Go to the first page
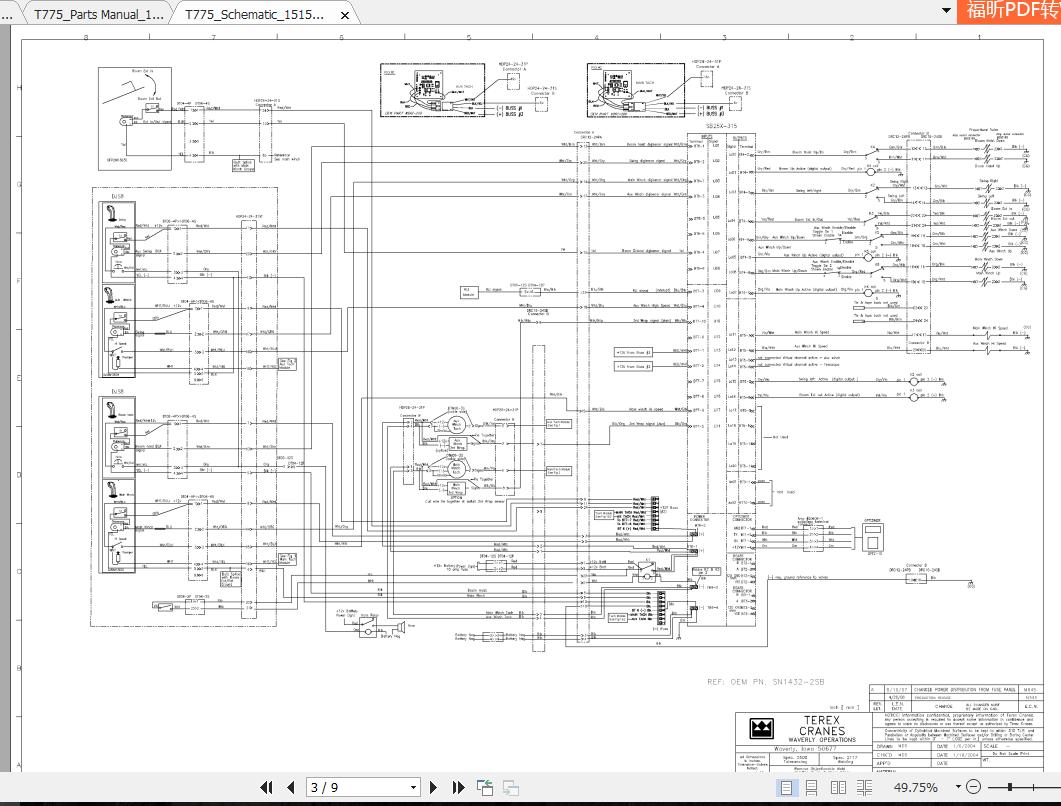Screen dimensions: 1061x806 267,787
